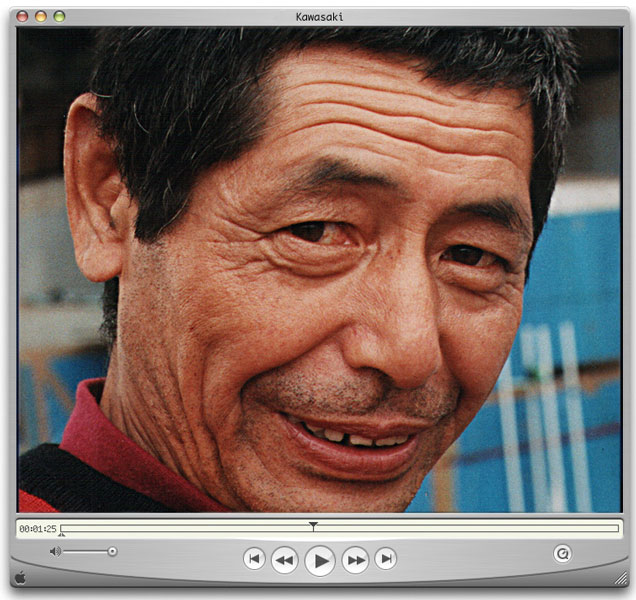Jump to the start of the movie
Screen dimensions: 636x600
254,559
